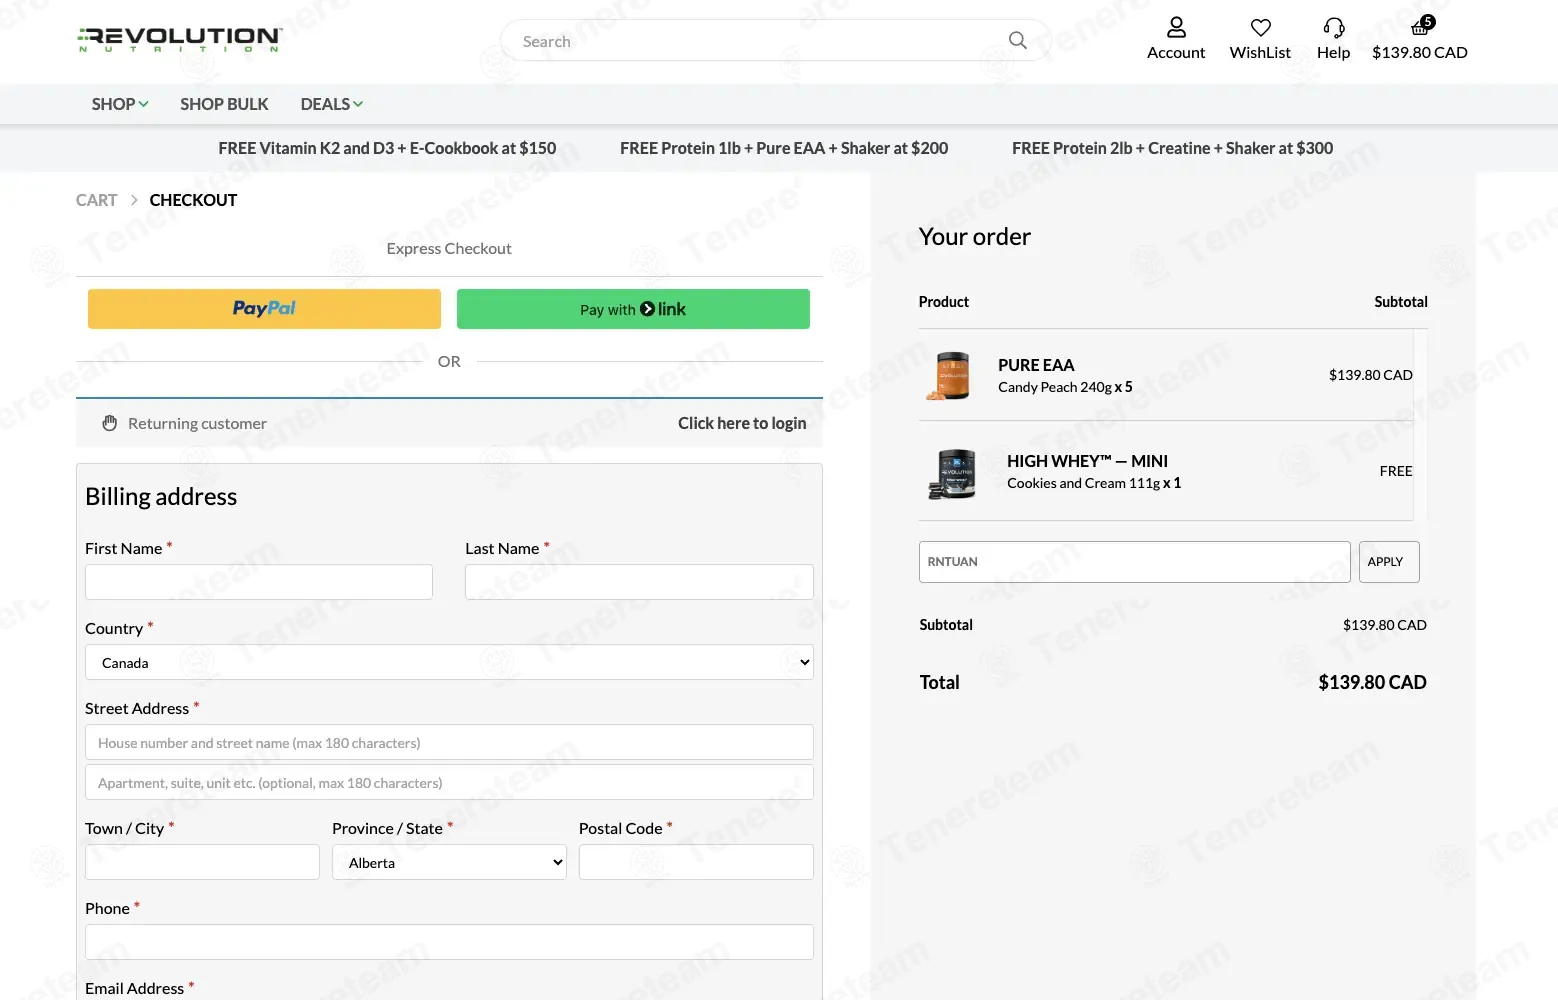Click the High Whey Mini product thumbnail
Screen dimensions: 1558x1000
[952, 472]
